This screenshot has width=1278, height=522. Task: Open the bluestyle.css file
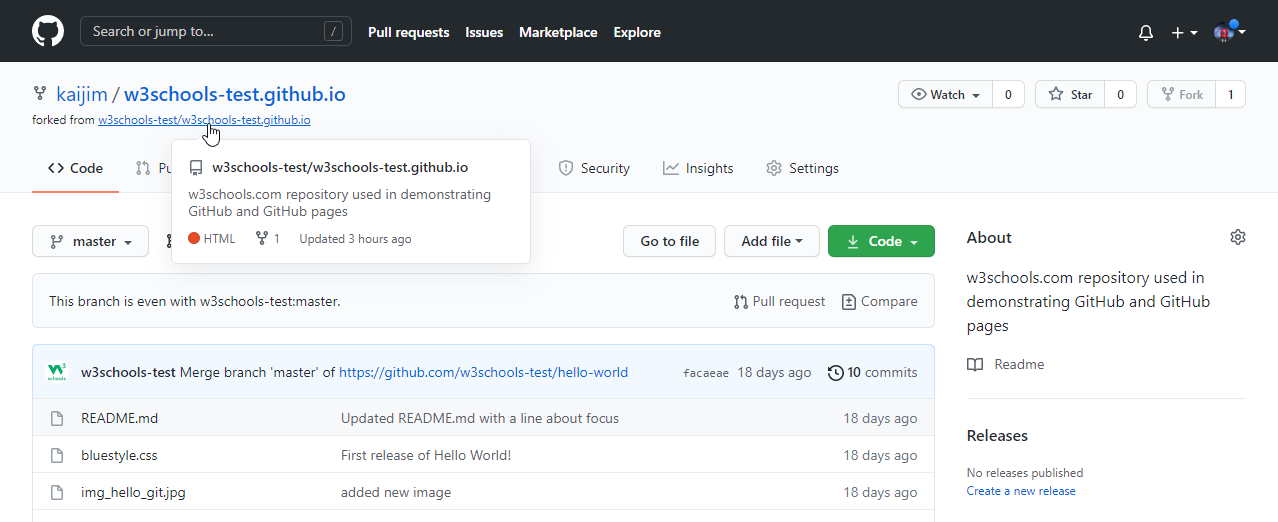(x=119, y=455)
